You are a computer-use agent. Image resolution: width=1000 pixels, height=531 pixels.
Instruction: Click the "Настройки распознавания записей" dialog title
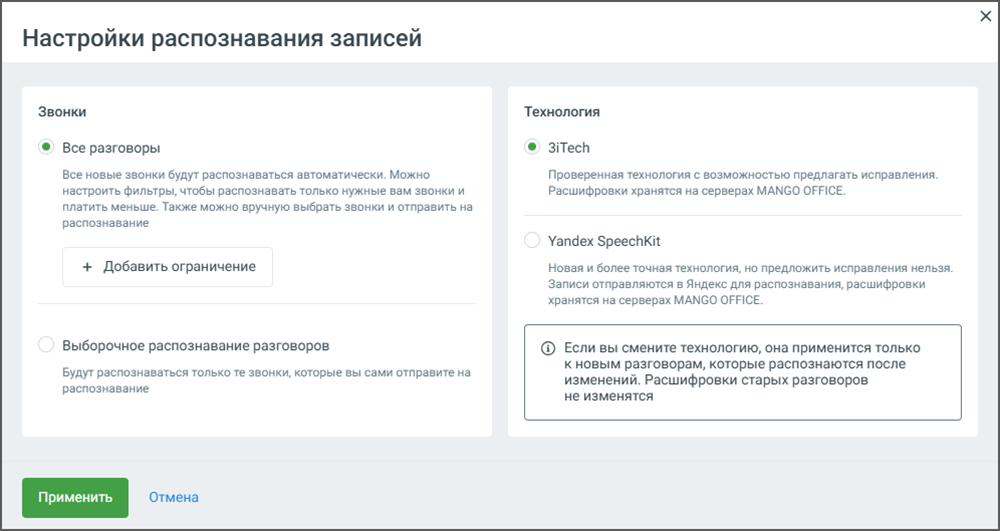tap(222, 38)
